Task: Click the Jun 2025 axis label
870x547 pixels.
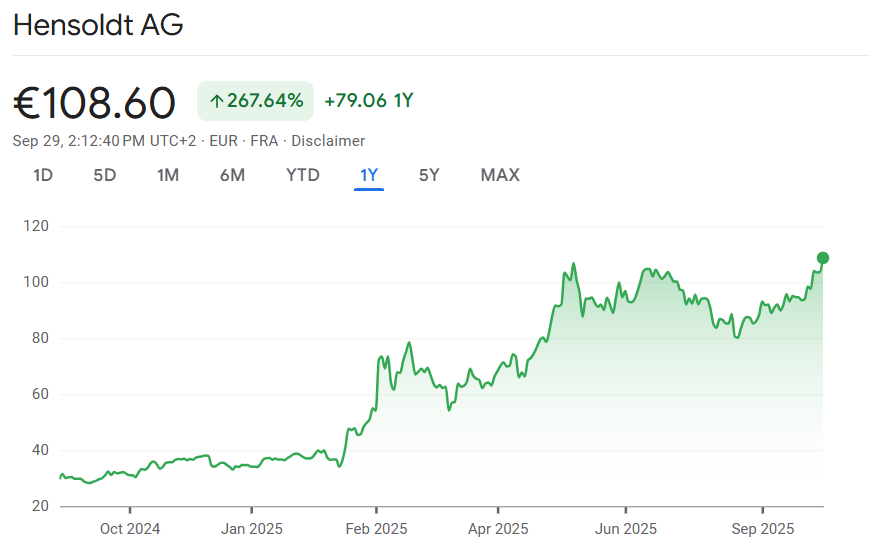Action: click(626, 529)
